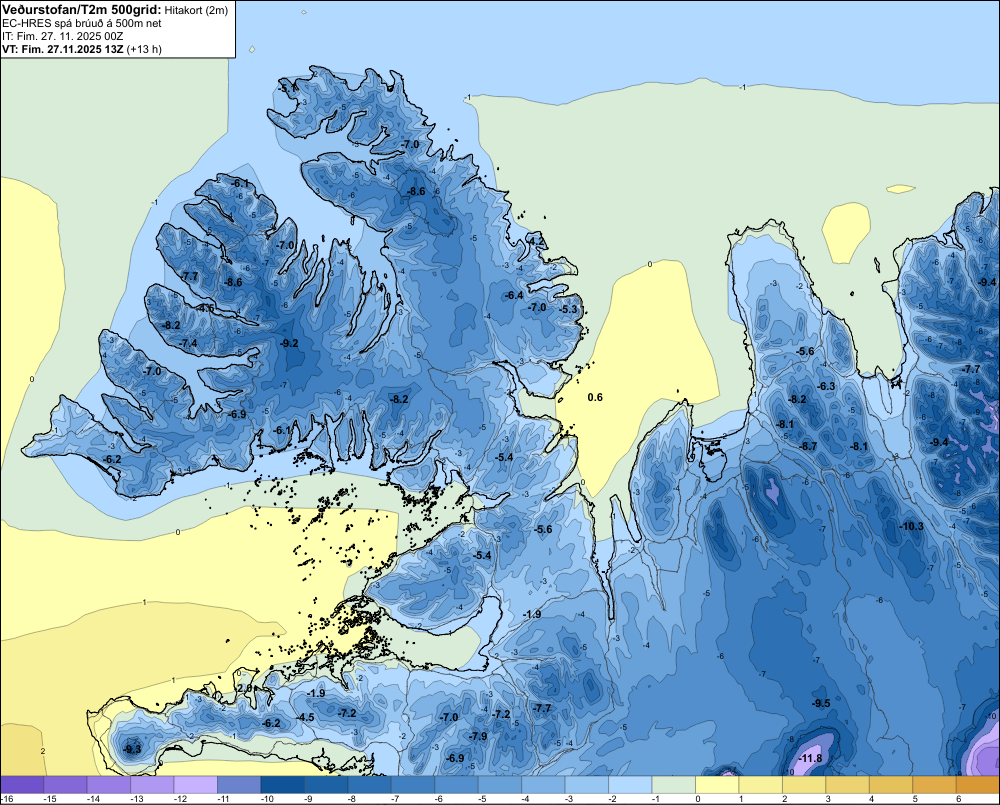Click the -7.4 temperature label
Screen dimensions: 1000x805
coord(188,343)
